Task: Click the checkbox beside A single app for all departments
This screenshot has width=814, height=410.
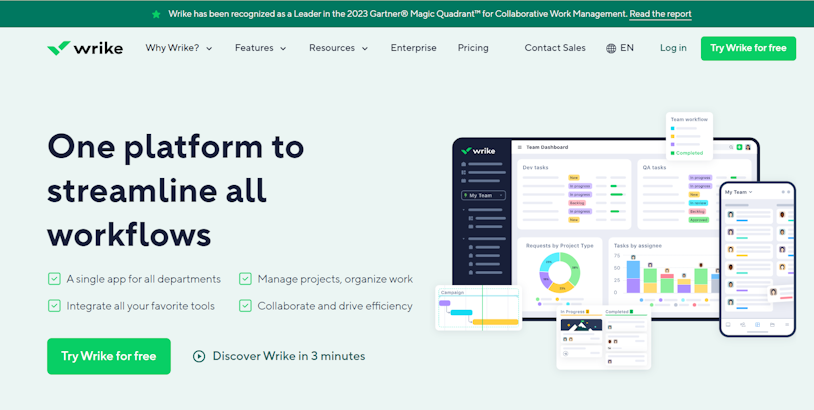Action: [x=54, y=279]
